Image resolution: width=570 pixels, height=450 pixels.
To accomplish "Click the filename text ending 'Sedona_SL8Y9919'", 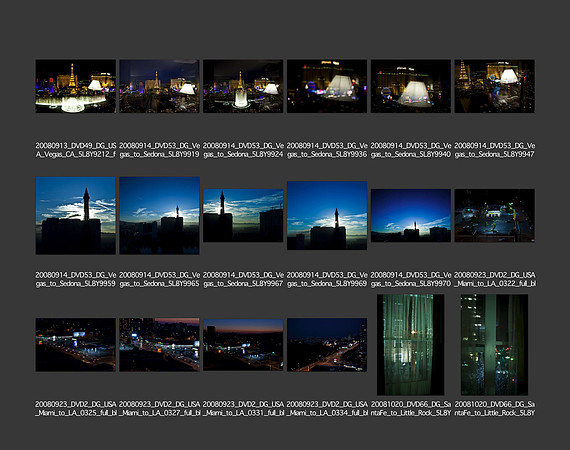I will (159, 150).
